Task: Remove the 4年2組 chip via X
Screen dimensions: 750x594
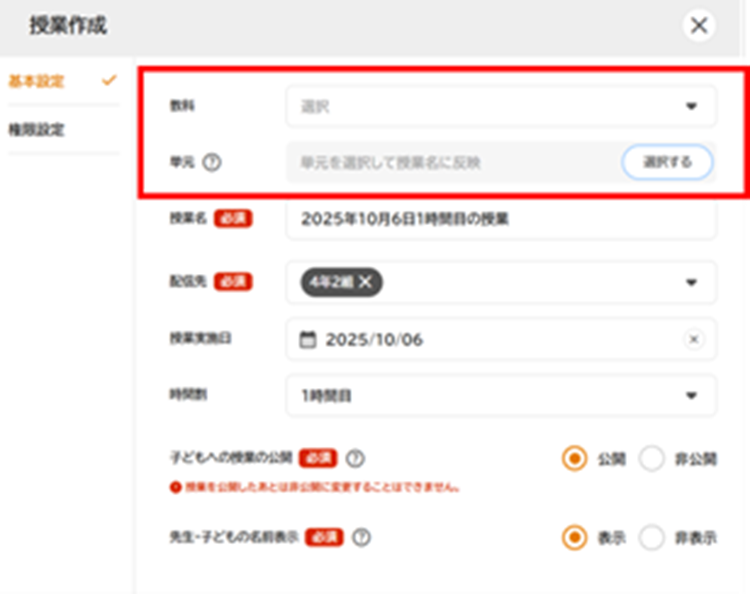Action: (x=366, y=283)
